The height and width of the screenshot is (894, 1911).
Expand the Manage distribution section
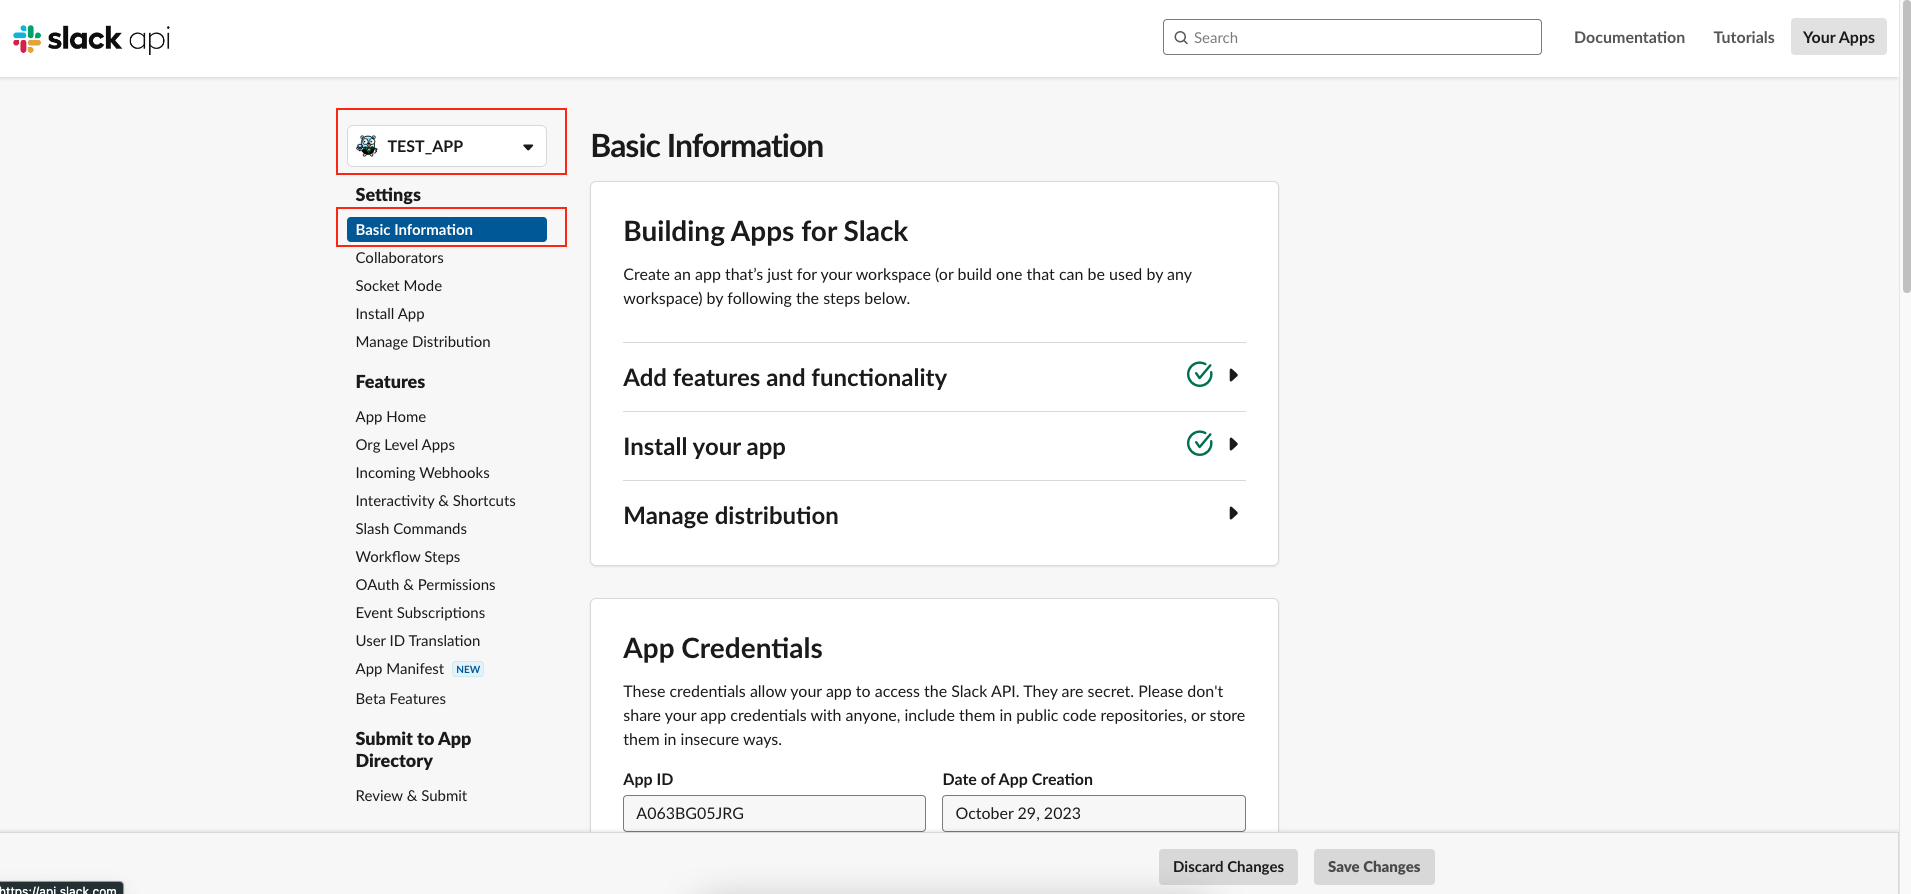tap(934, 515)
